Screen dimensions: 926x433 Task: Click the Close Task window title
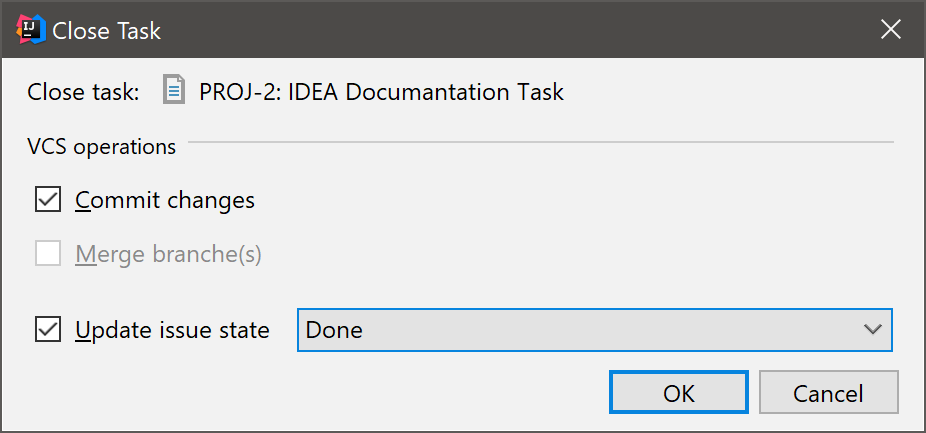pyautogui.click(x=106, y=31)
